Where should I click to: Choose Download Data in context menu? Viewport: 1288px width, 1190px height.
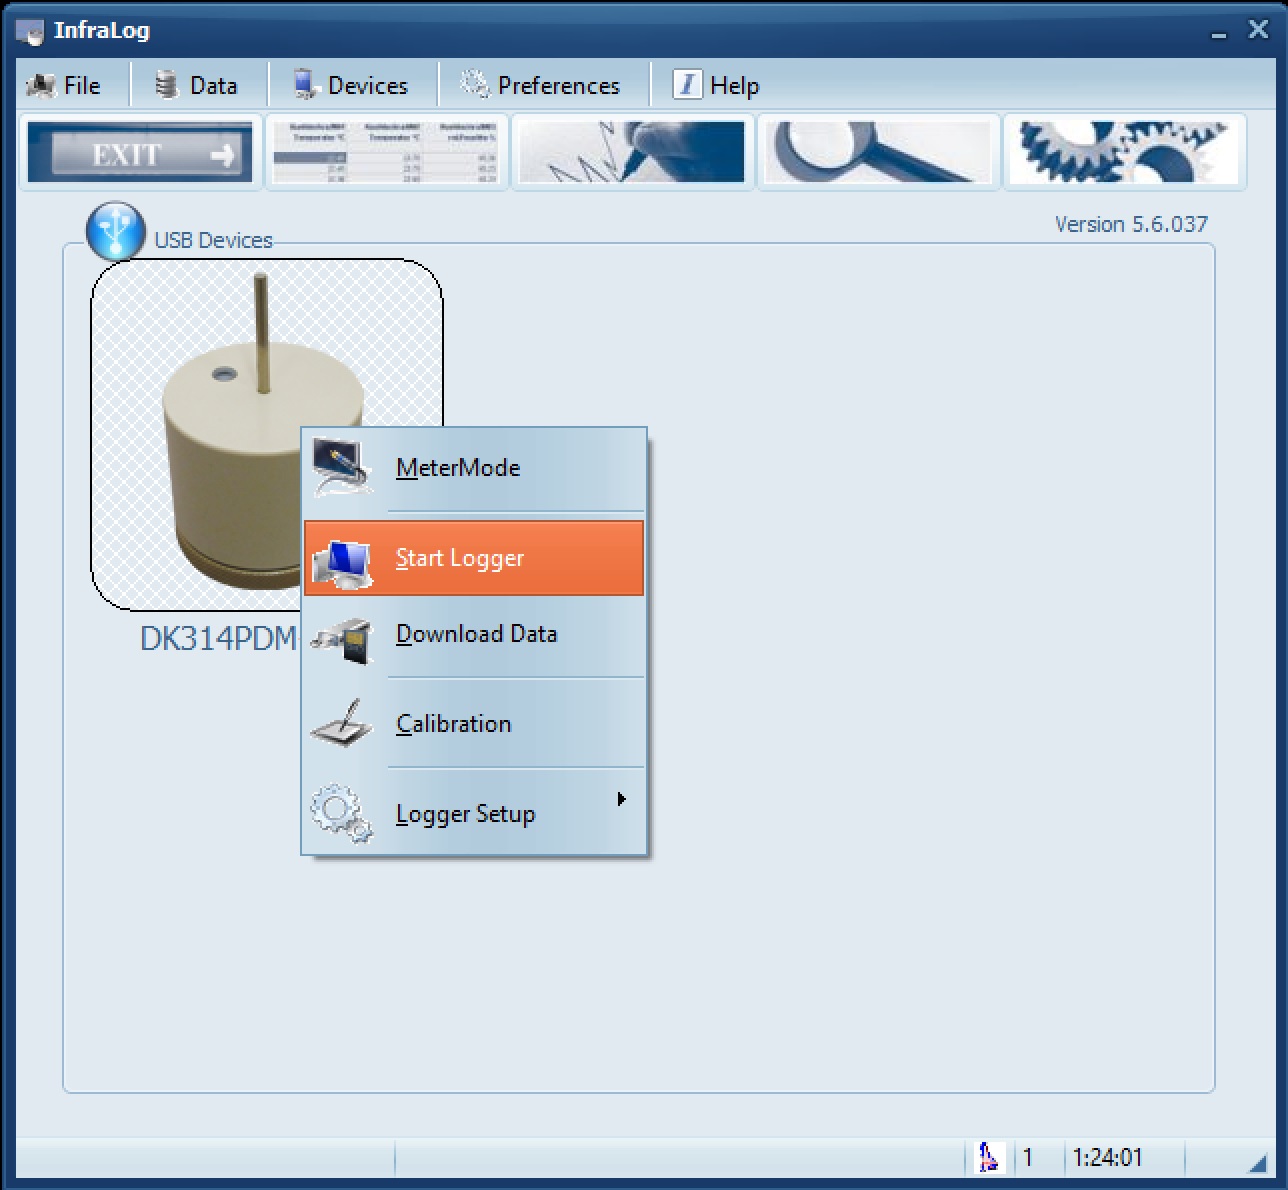coord(476,634)
